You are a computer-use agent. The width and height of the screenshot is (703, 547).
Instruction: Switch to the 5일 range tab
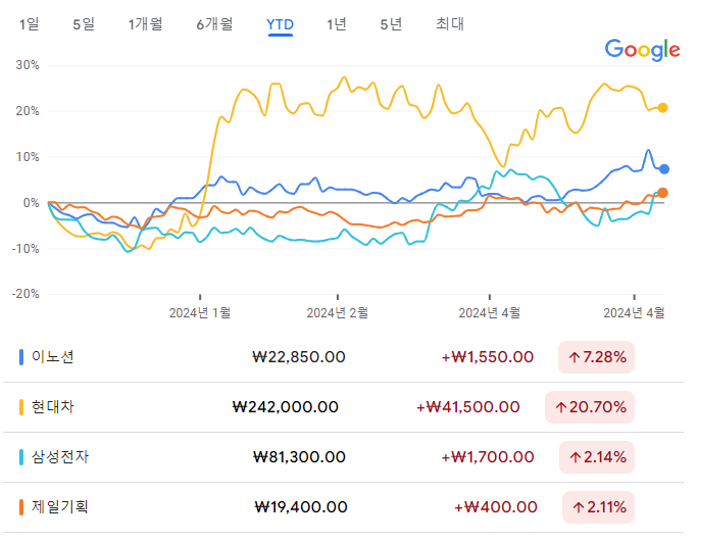(x=84, y=24)
